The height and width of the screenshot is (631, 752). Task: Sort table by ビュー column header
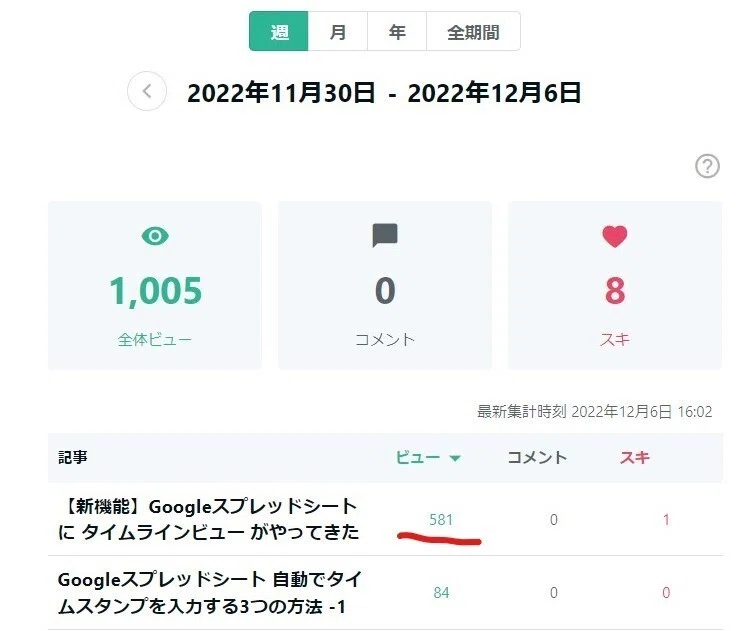pyautogui.click(x=418, y=457)
